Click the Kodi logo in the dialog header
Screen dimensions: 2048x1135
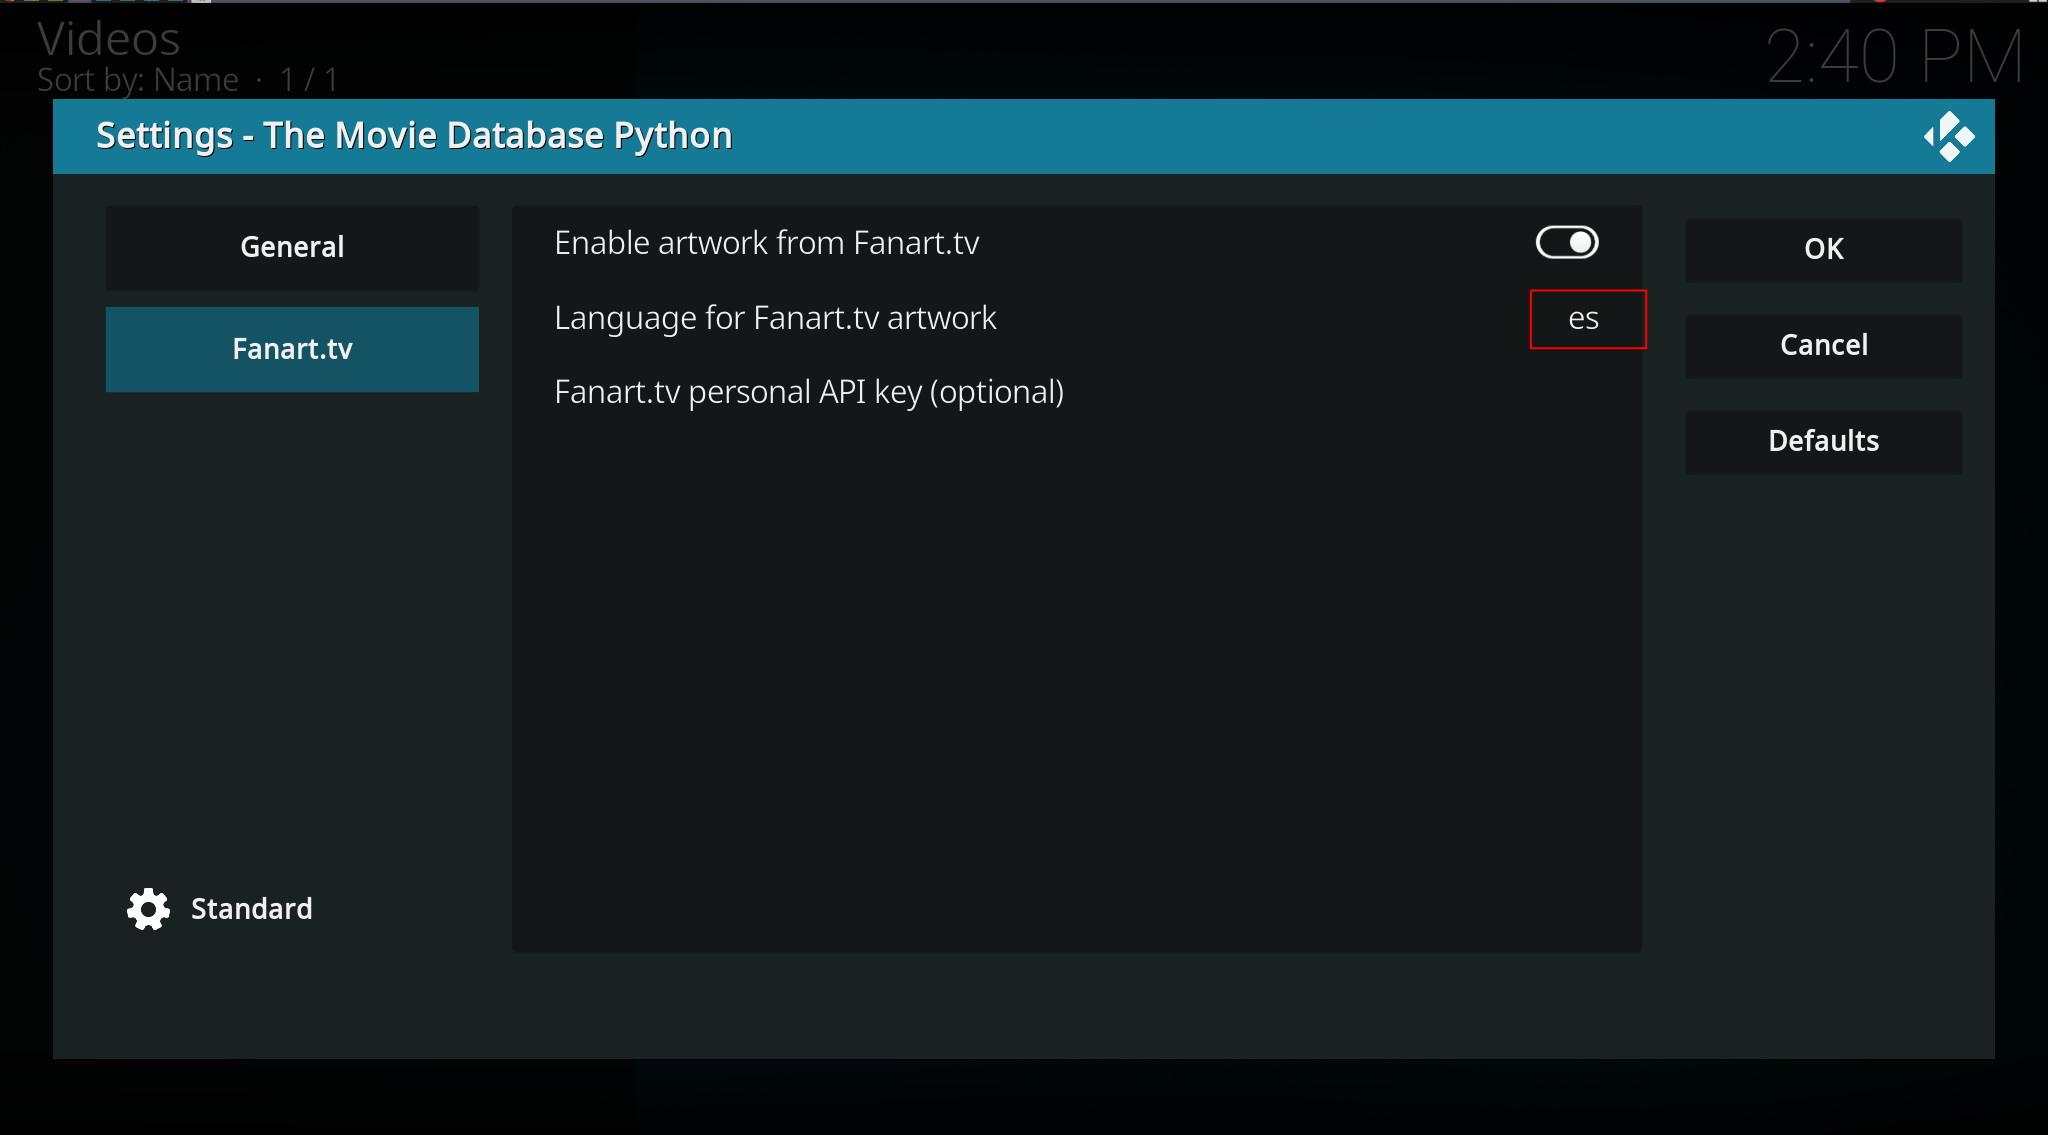(1948, 136)
